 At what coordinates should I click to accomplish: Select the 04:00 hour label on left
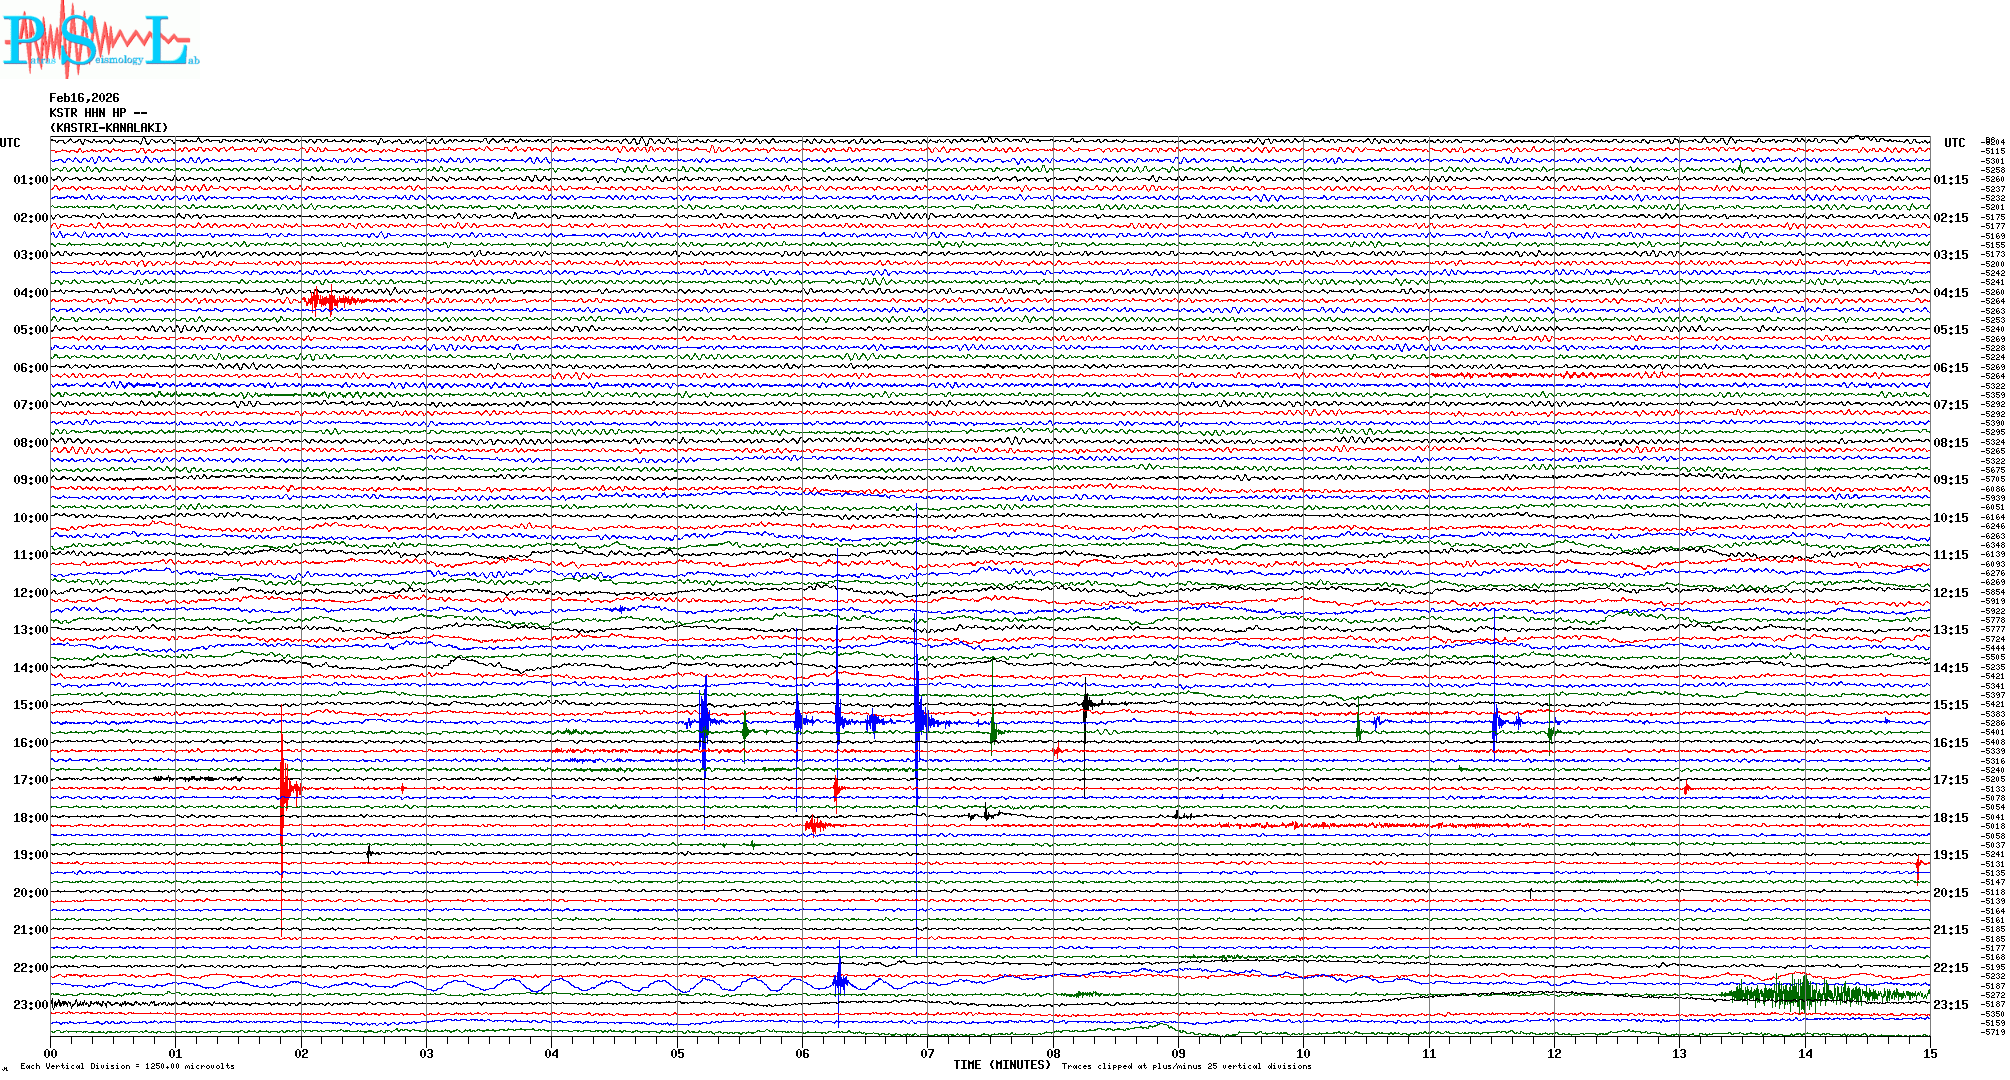[x=30, y=293]
